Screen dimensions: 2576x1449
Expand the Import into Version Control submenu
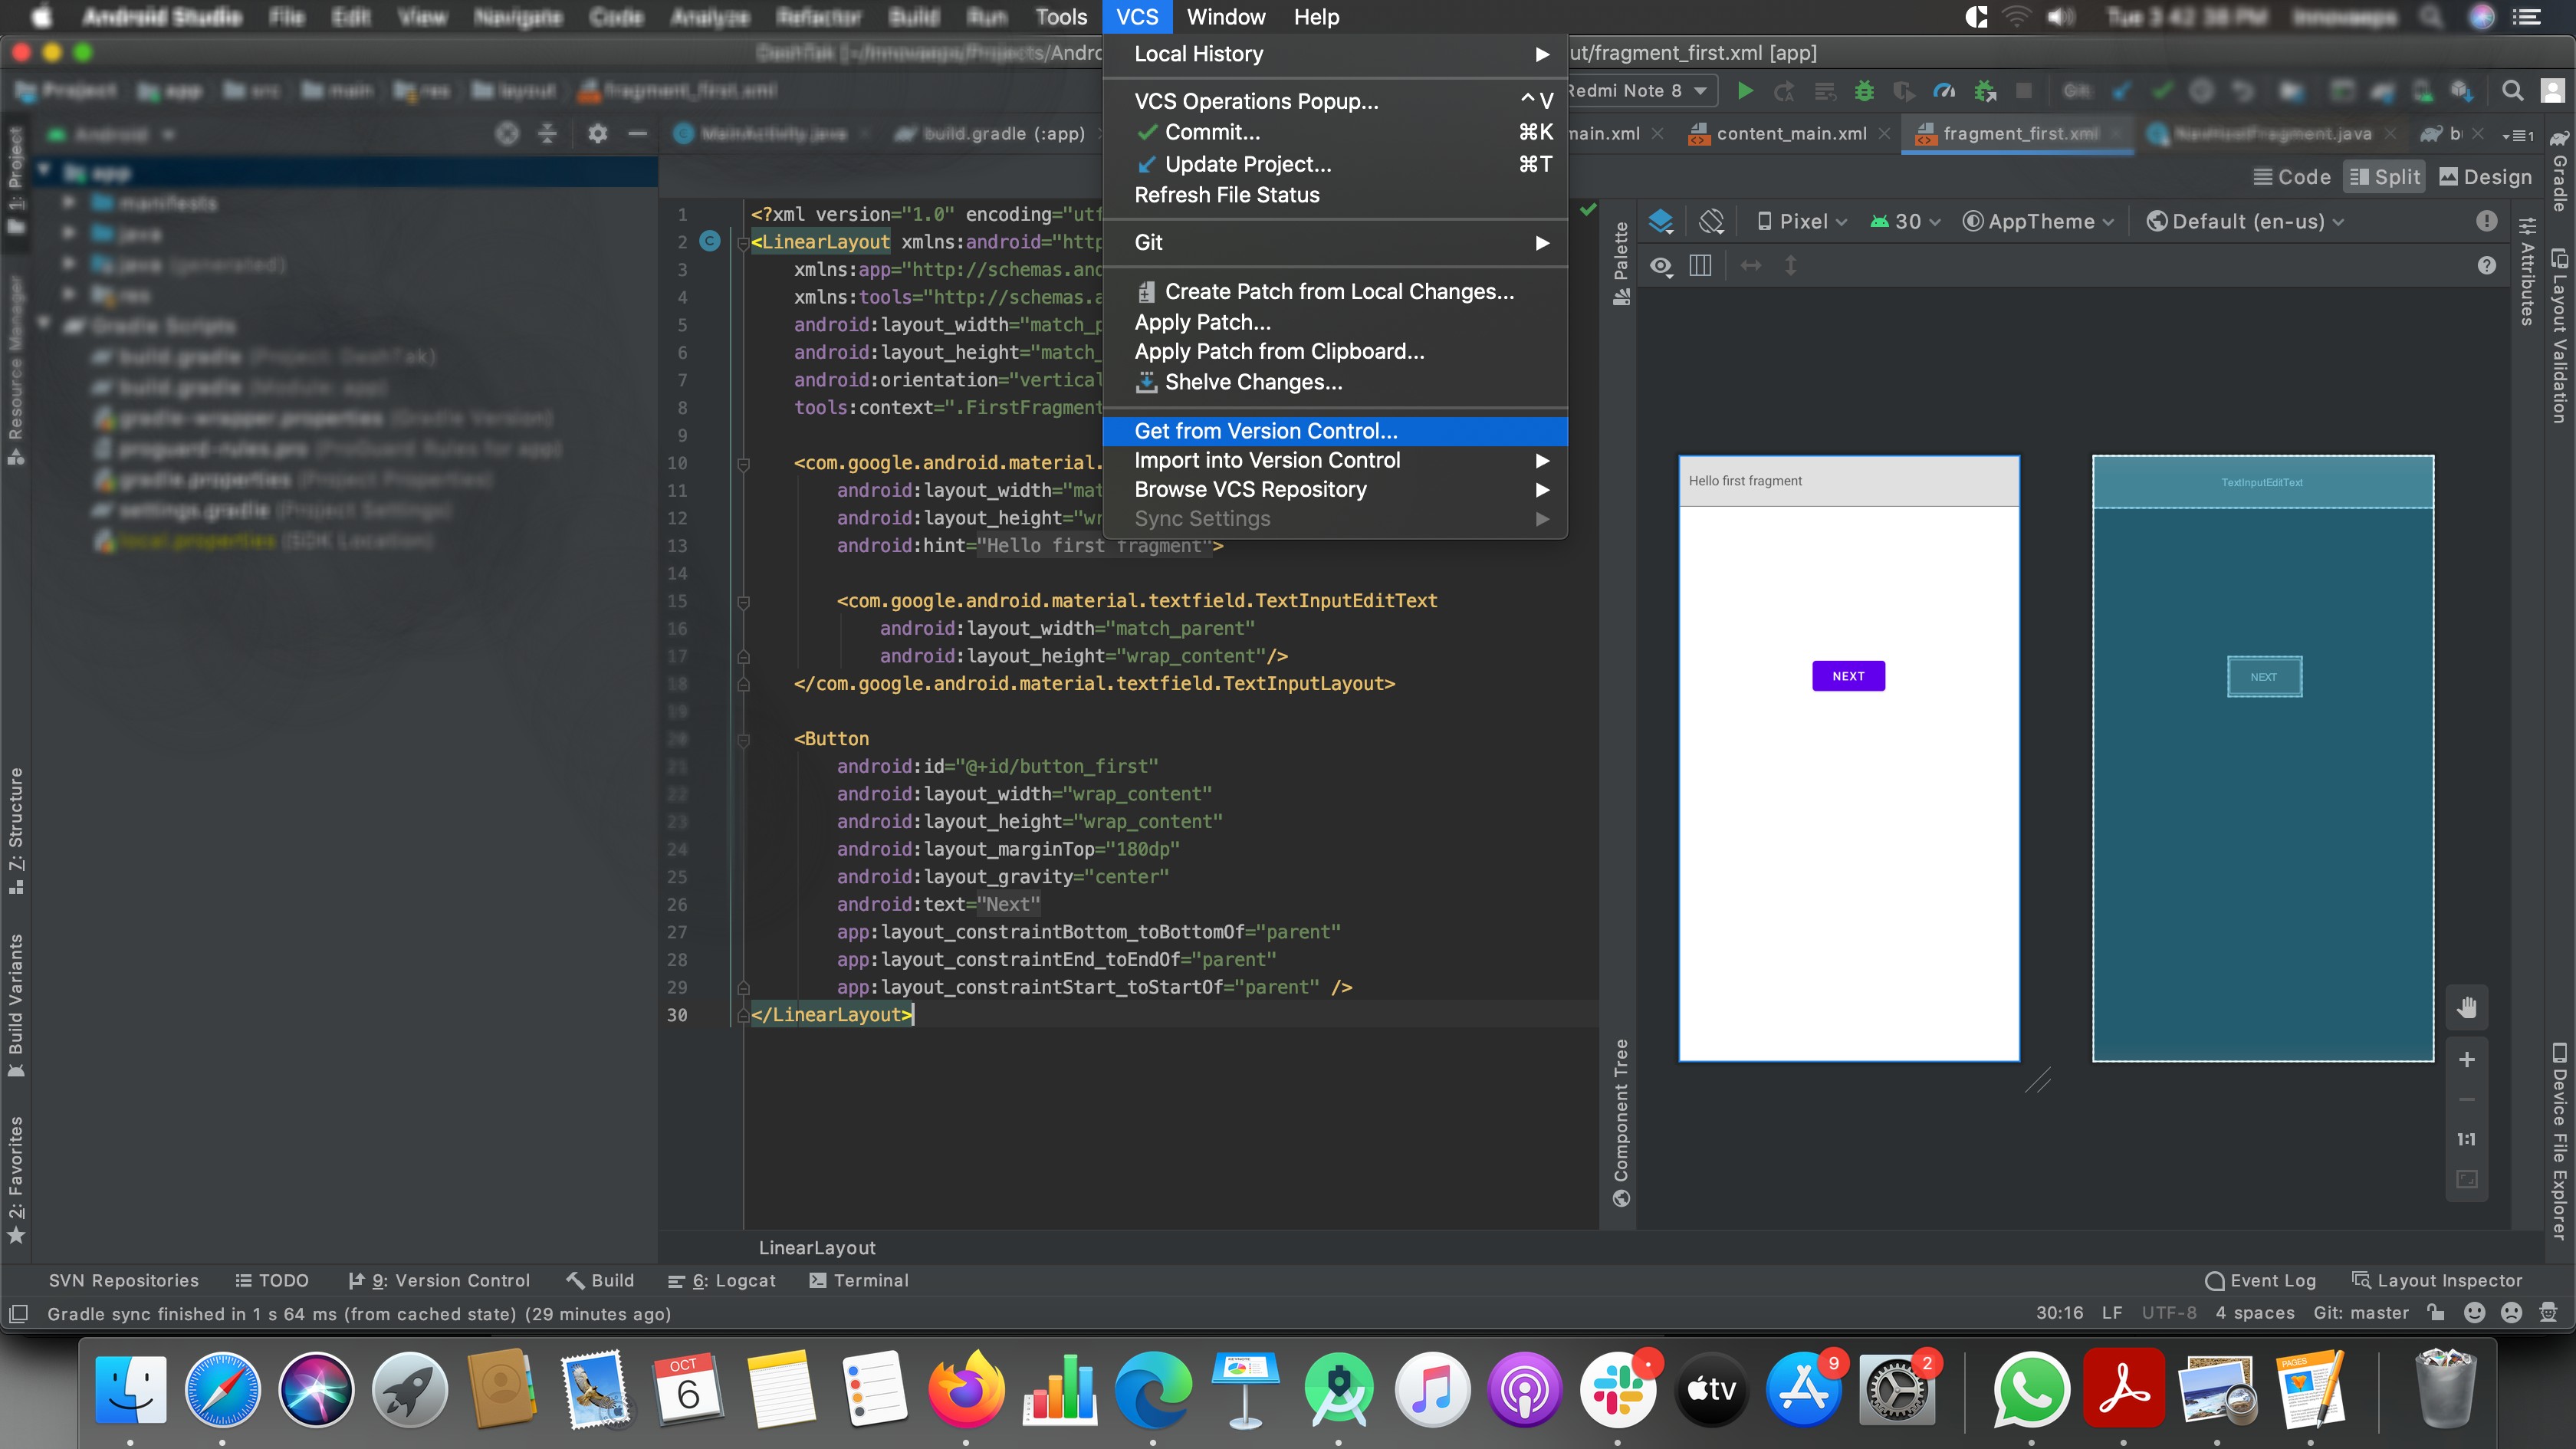(x=1335, y=460)
